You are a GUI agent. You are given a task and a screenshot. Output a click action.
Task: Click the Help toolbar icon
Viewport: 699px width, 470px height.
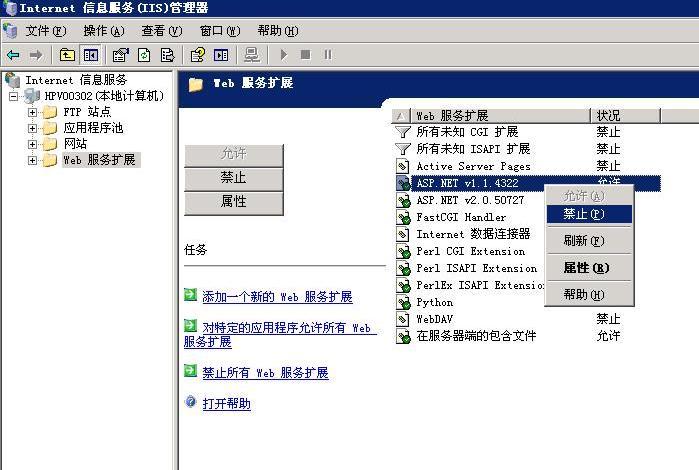coord(198,55)
